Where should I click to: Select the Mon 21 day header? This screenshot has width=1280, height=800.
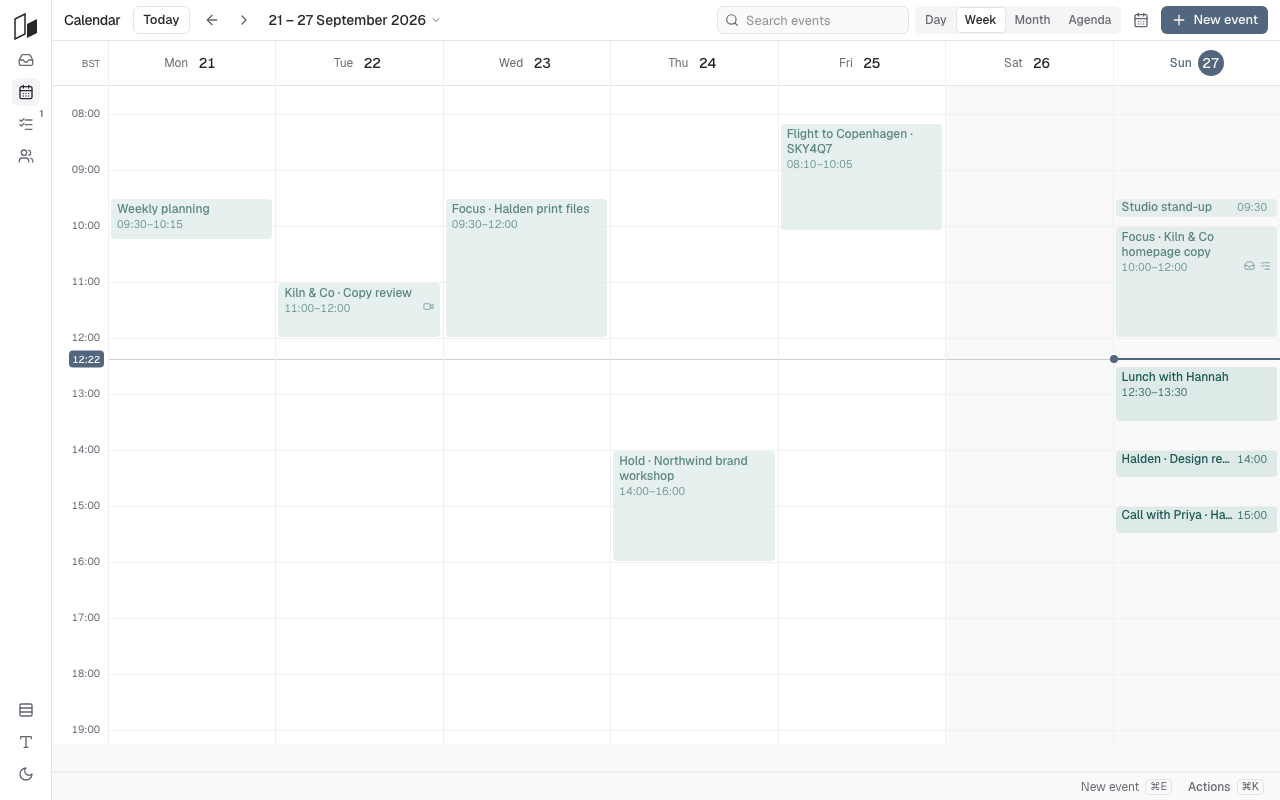pyautogui.click(x=191, y=63)
